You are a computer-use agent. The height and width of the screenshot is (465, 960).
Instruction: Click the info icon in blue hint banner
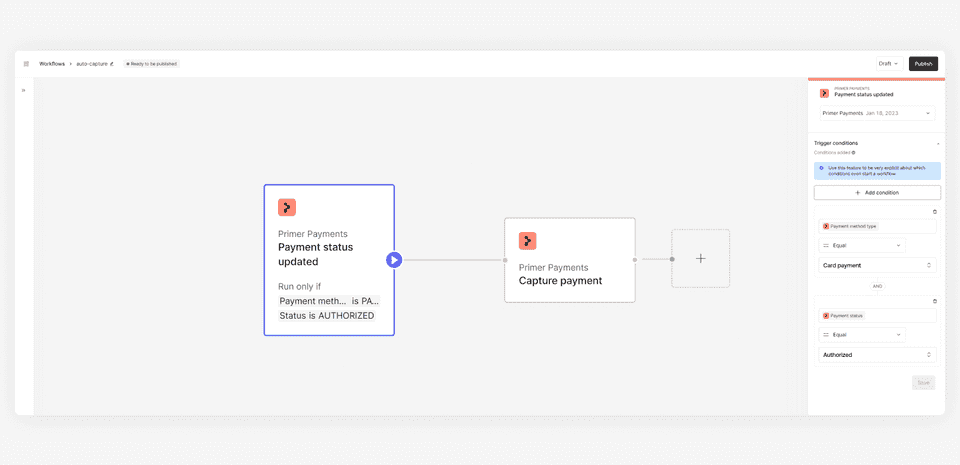(x=821, y=167)
